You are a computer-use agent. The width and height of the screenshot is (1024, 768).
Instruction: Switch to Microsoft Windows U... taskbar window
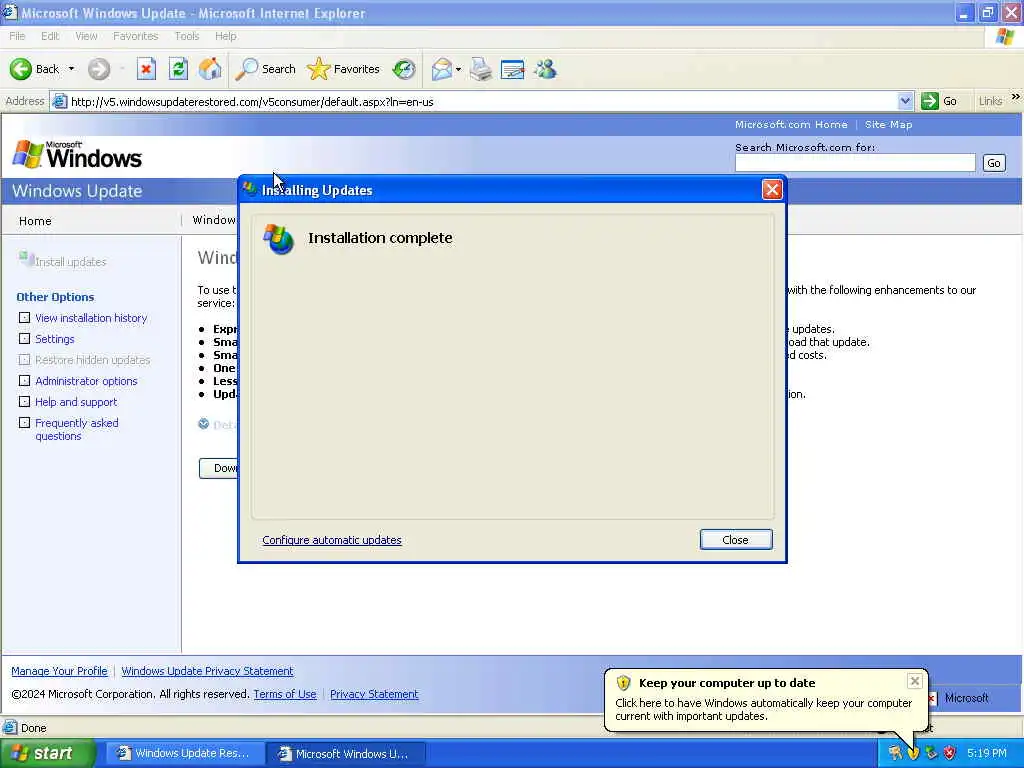345,754
